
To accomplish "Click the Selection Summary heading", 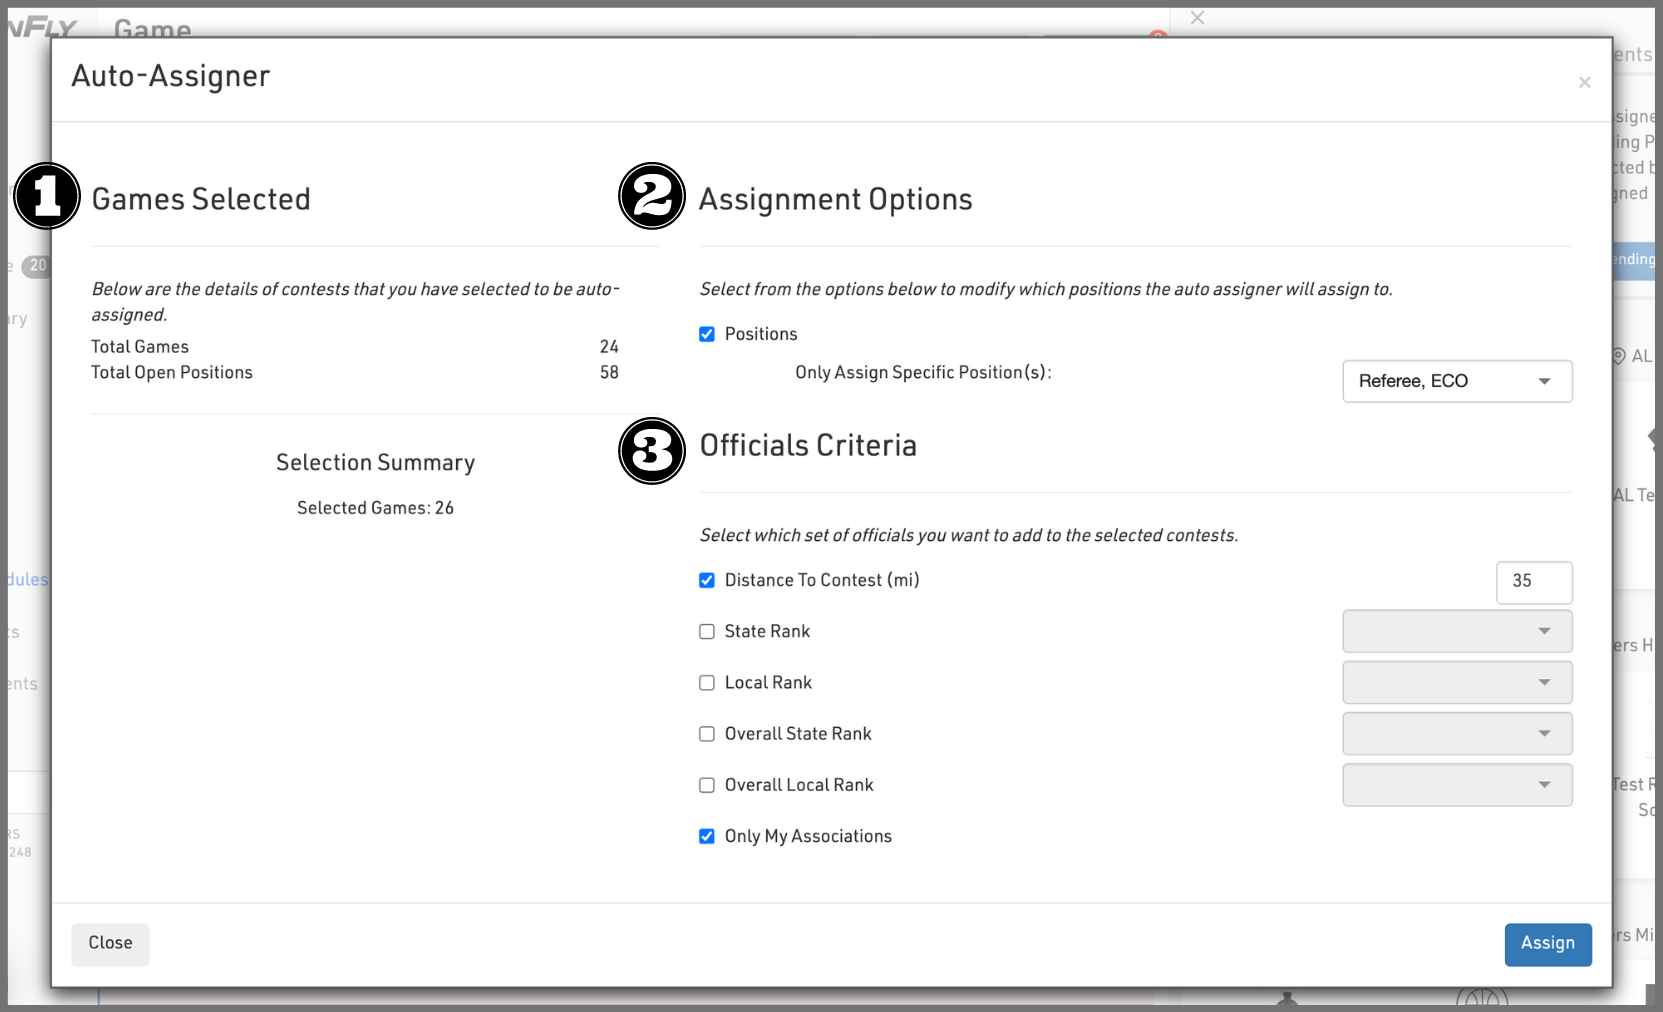I will [375, 463].
